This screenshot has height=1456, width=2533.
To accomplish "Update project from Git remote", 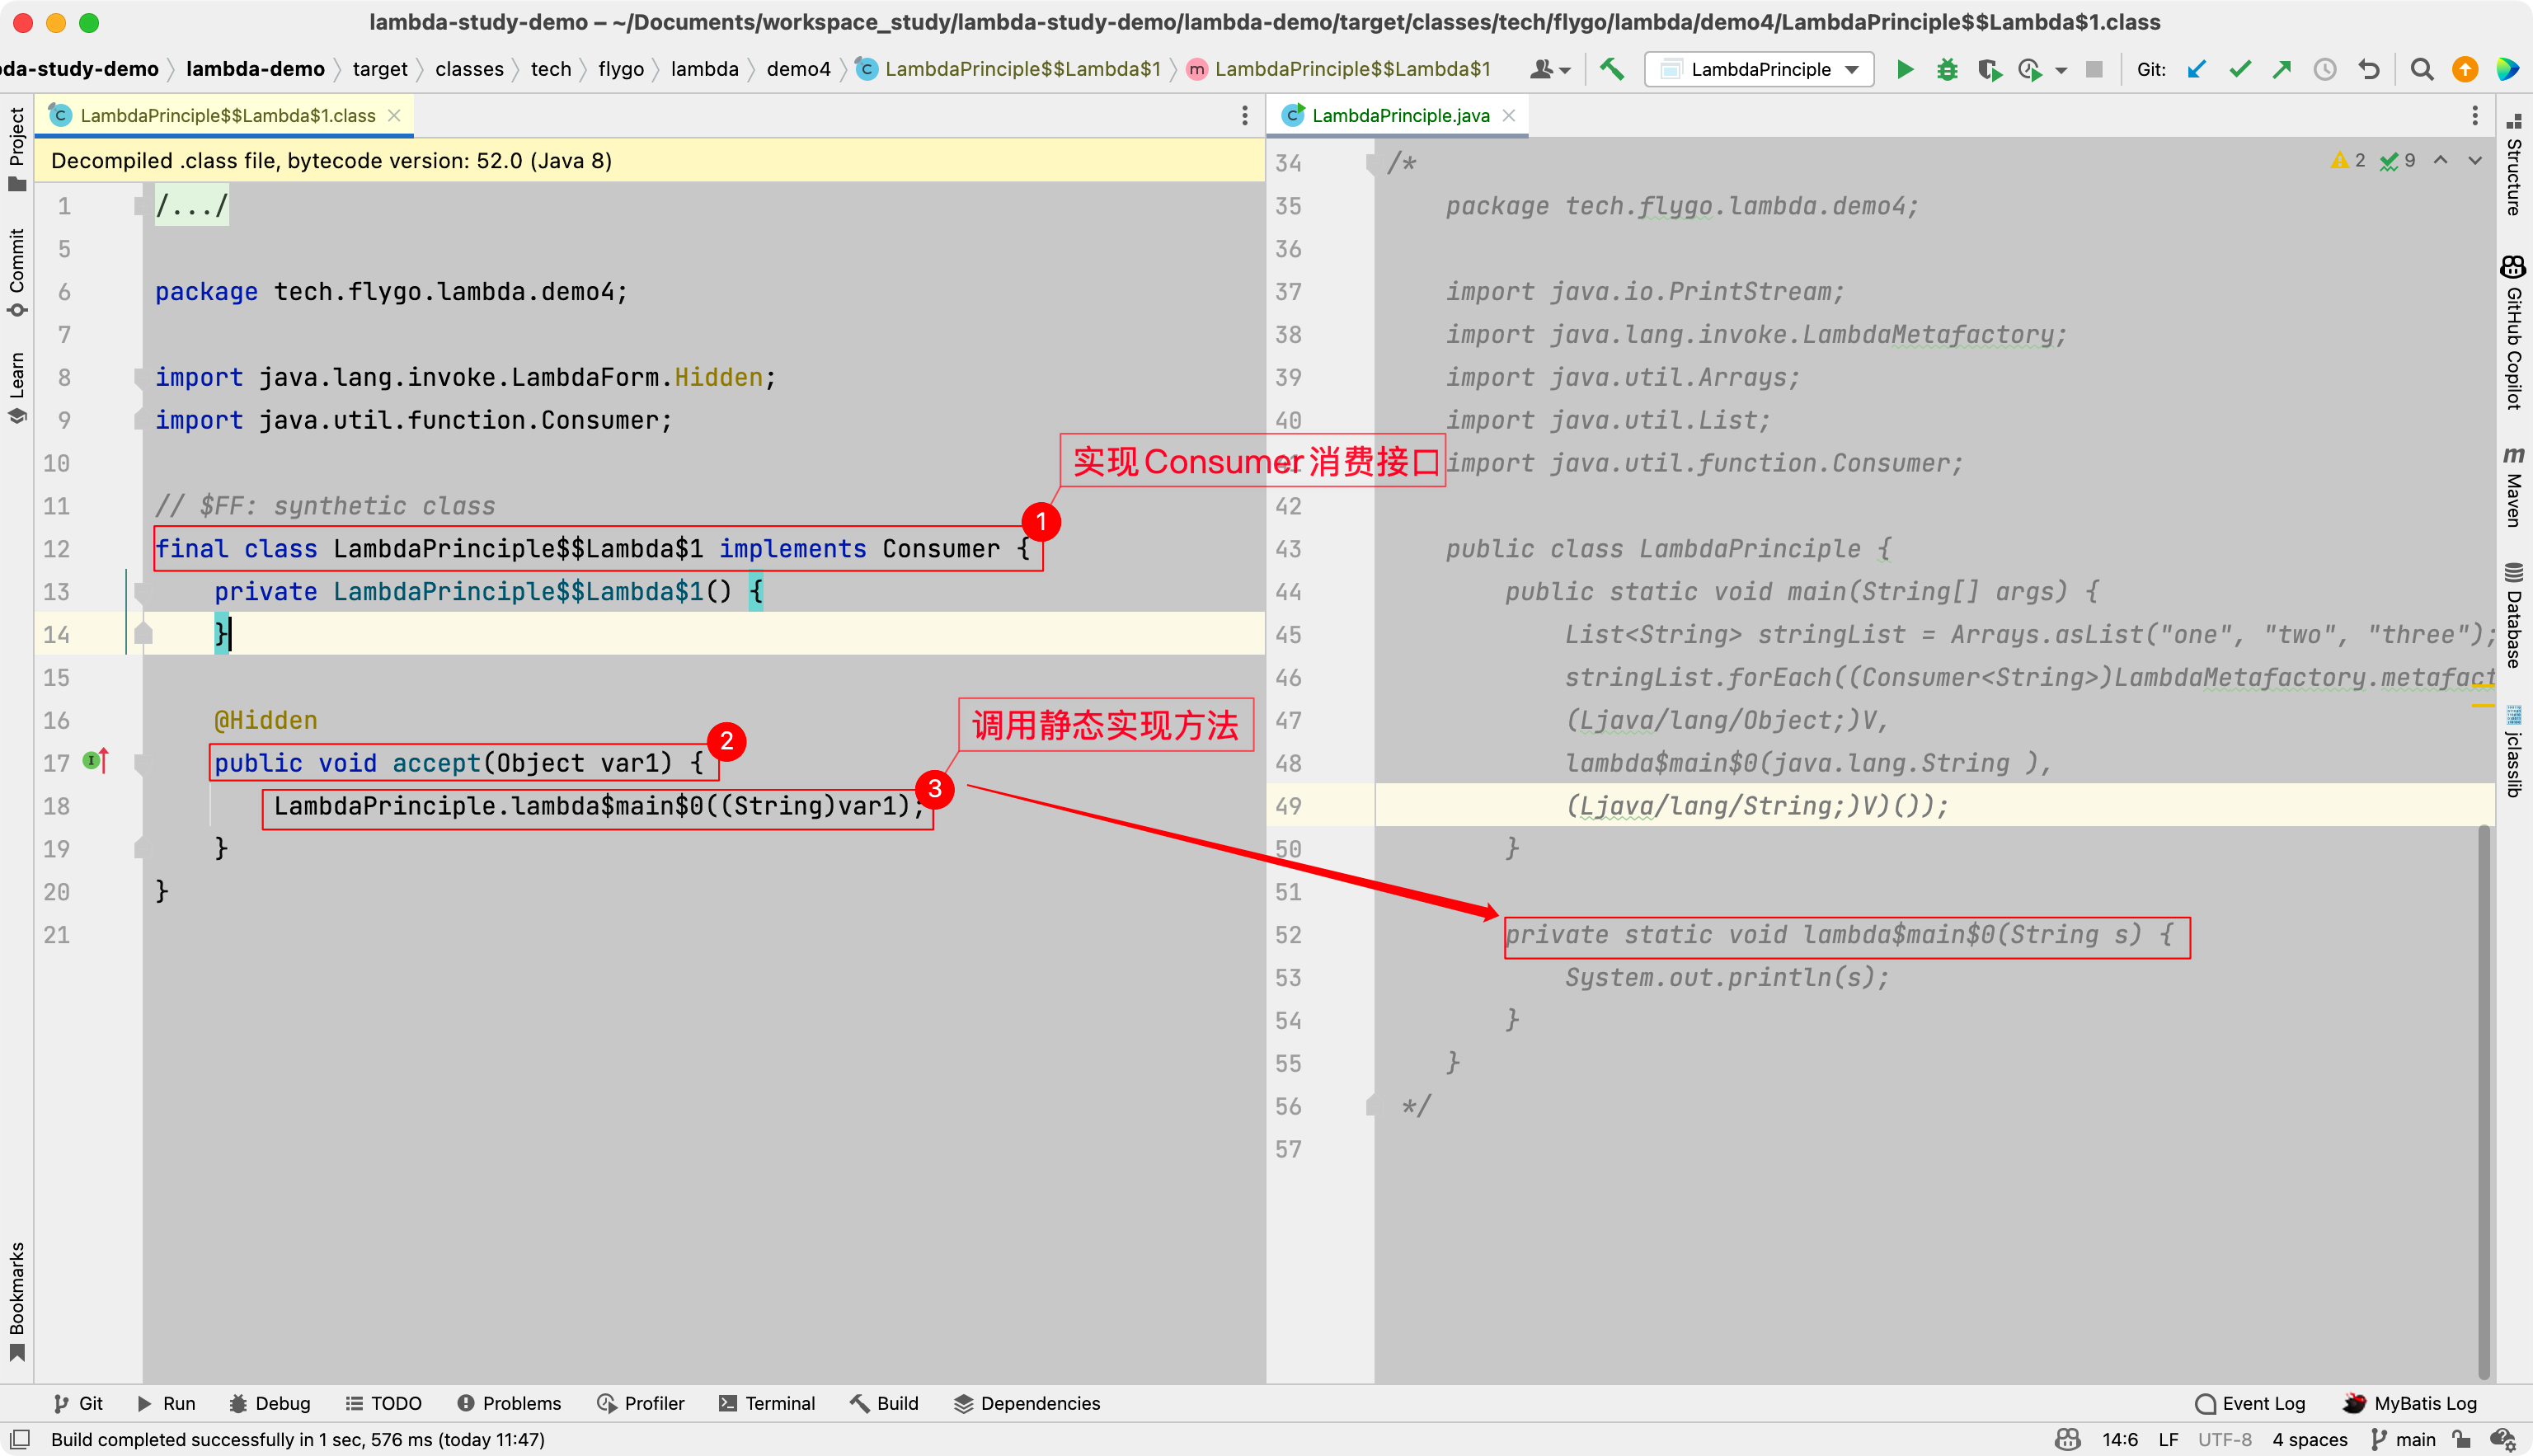I will pyautogui.click(x=2196, y=69).
